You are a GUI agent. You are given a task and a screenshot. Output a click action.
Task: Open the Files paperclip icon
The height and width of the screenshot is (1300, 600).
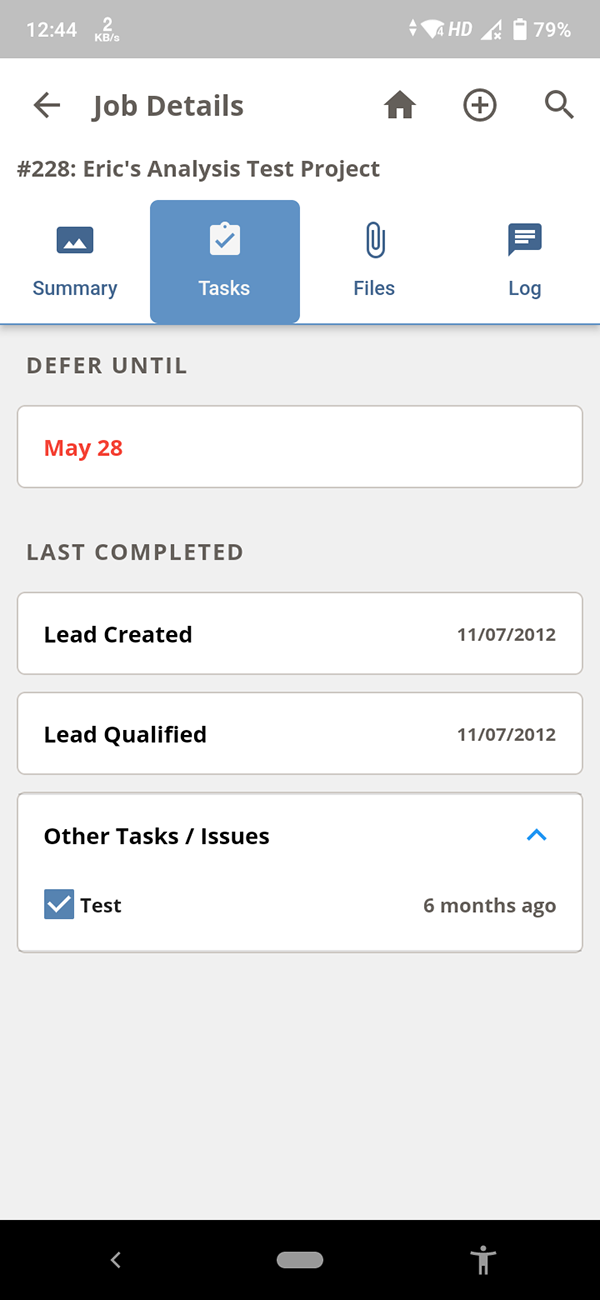(x=374, y=239)
